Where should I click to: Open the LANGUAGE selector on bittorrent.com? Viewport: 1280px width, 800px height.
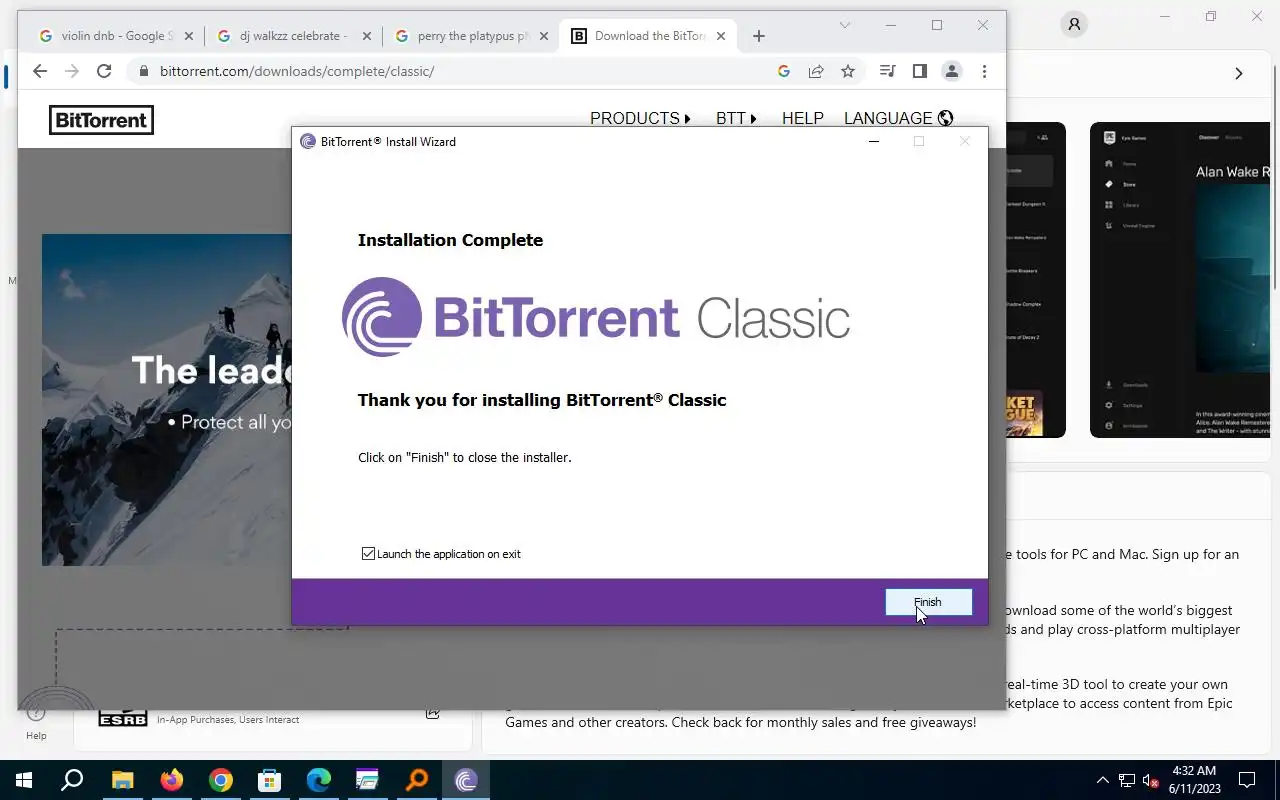tap(898, 118)
